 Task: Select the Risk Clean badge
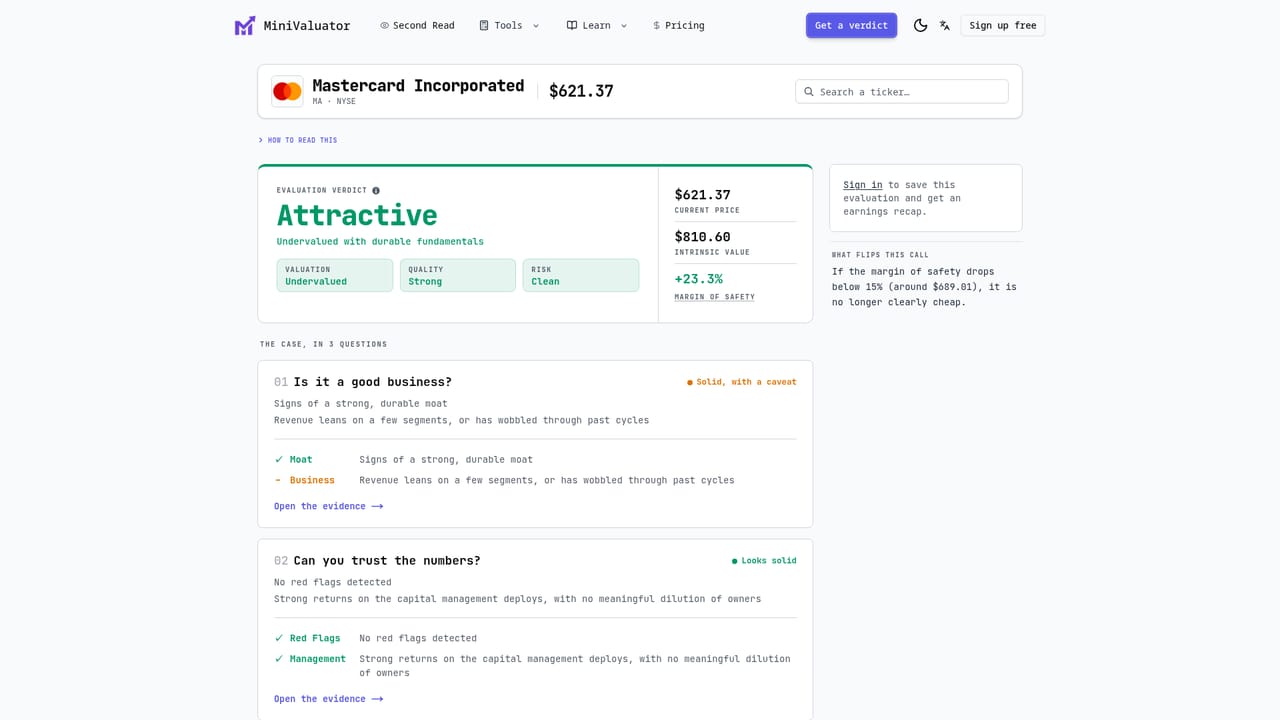[581, 275]
